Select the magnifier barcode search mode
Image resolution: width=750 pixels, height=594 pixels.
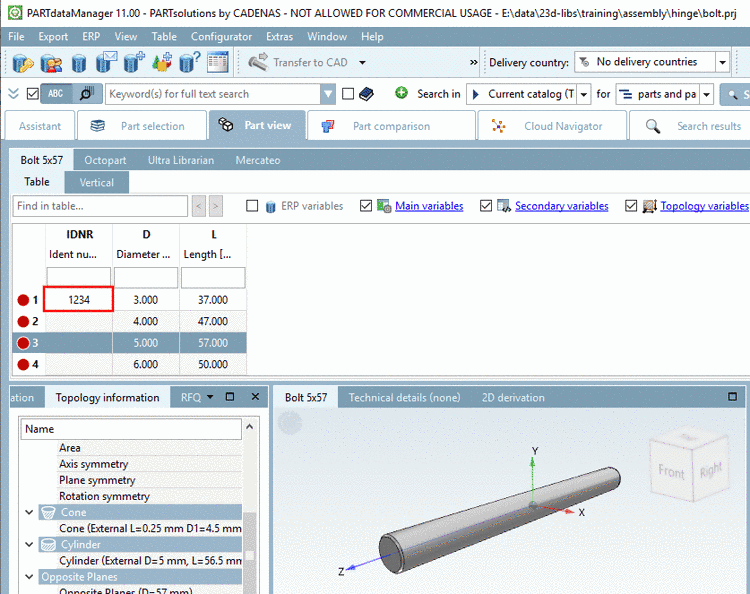click(87, 94)
